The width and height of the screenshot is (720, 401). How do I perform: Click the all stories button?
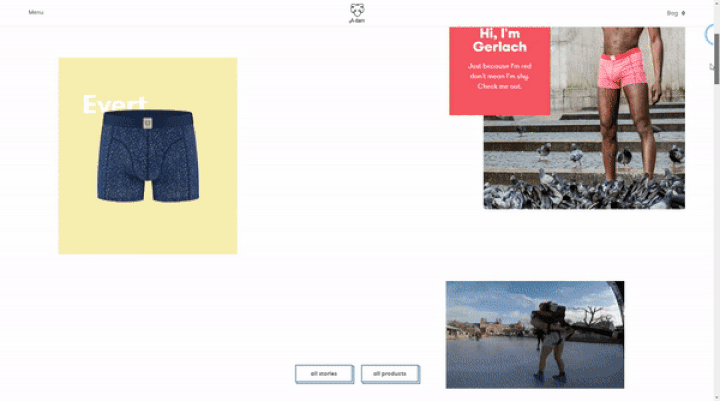click(324, 374)
